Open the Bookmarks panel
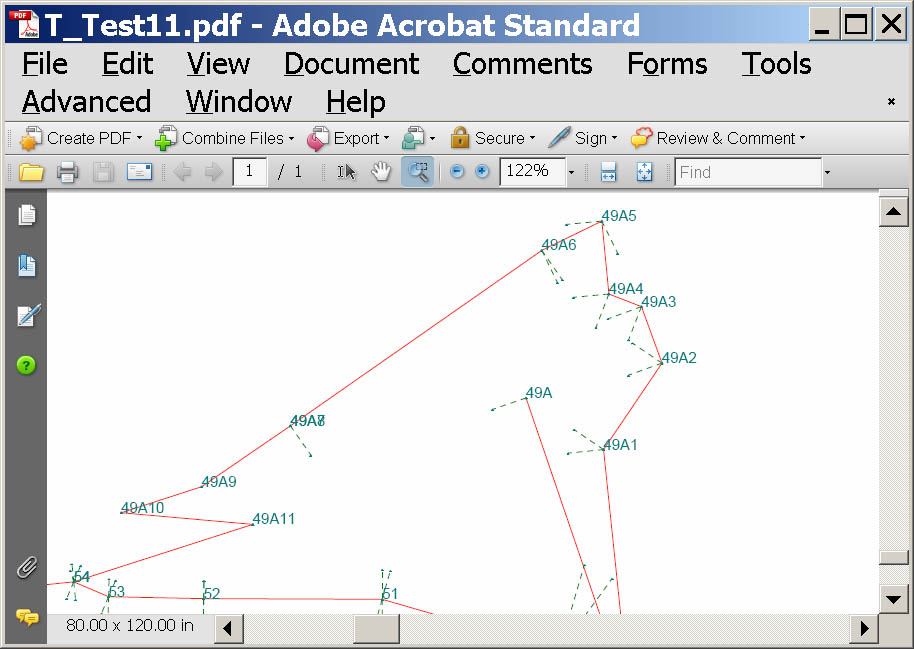Viewport: 914px width, 649px height. click(27, 266)
